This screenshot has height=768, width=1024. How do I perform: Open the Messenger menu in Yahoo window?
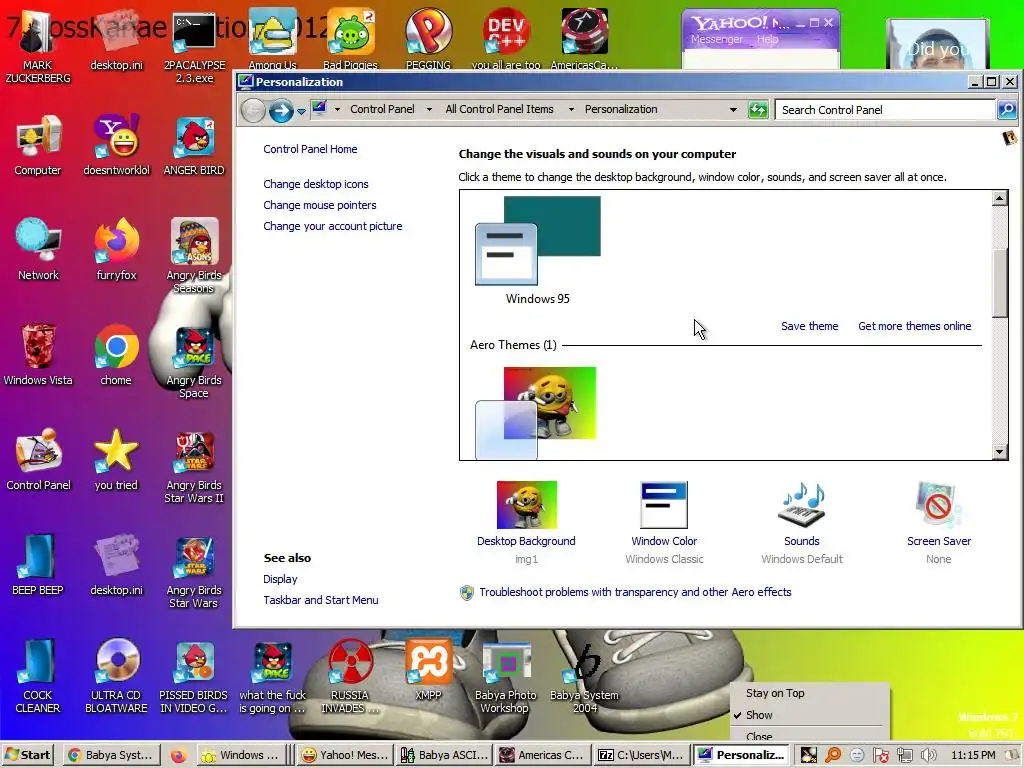click(717, 39)
